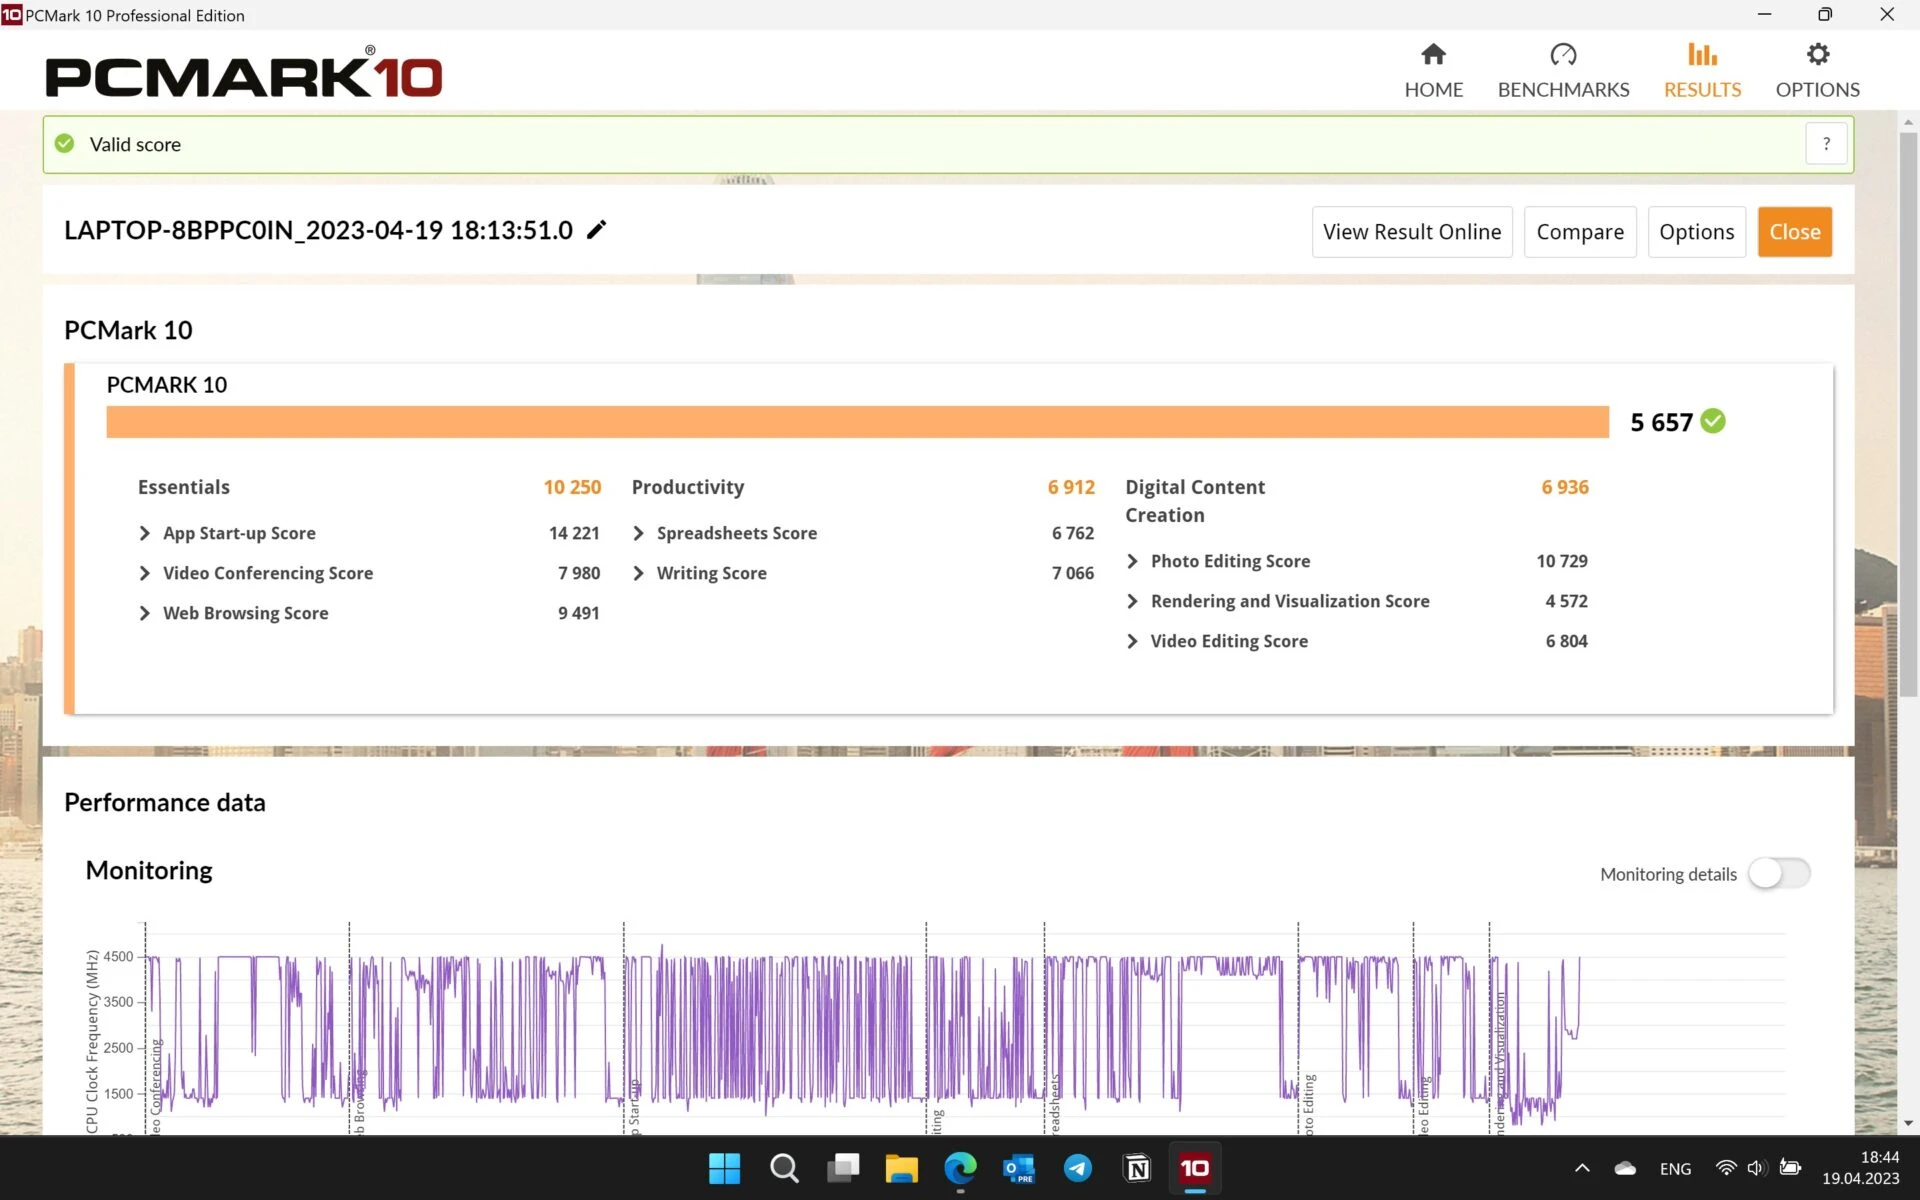The image size is (1920, 1200).
Task: Toggle the Monitoring details switch
Action: (1779, 873)
